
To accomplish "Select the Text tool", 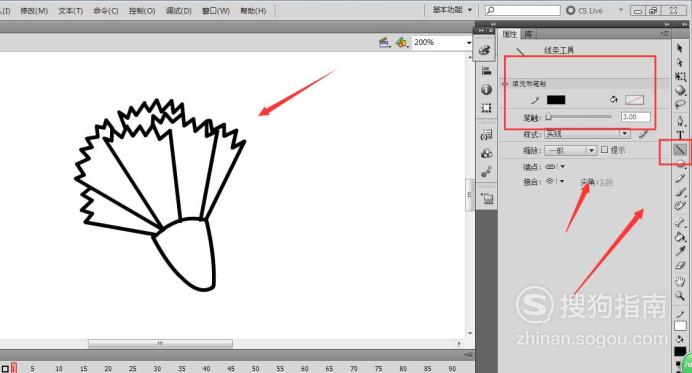I will [680, 135].
